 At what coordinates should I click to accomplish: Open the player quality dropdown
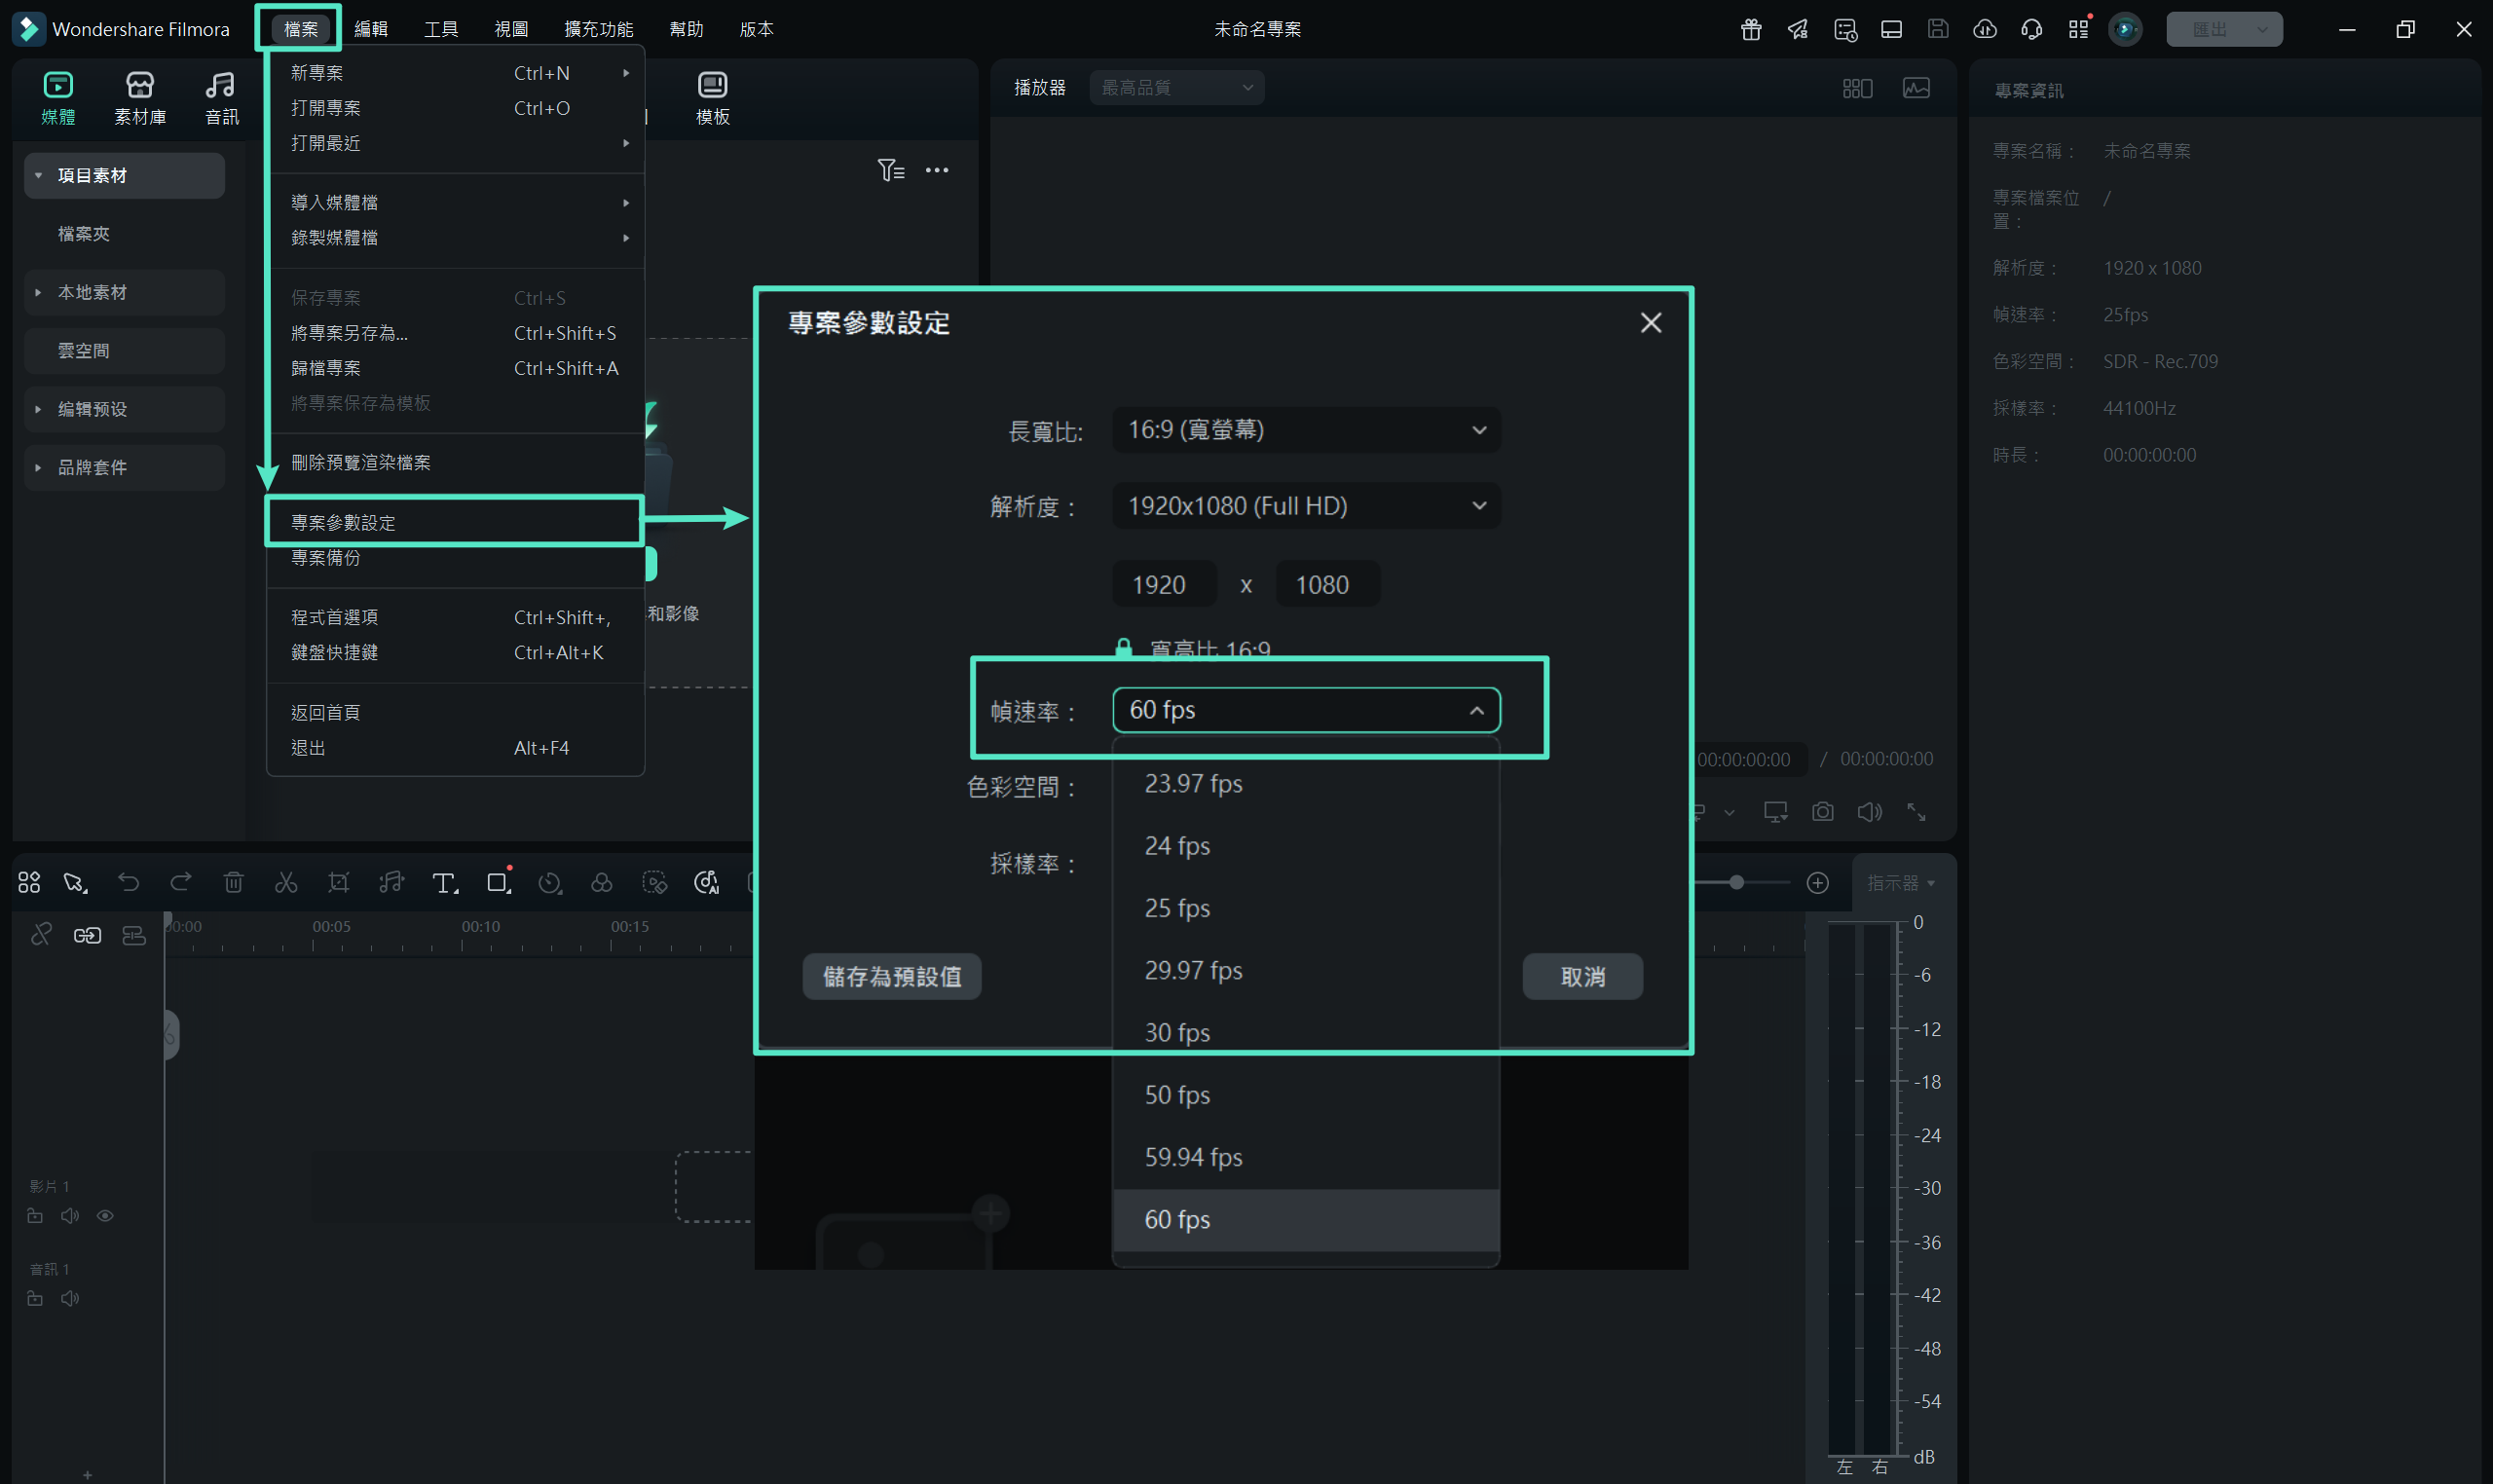pyautogui.click(x=1176, y=88)
